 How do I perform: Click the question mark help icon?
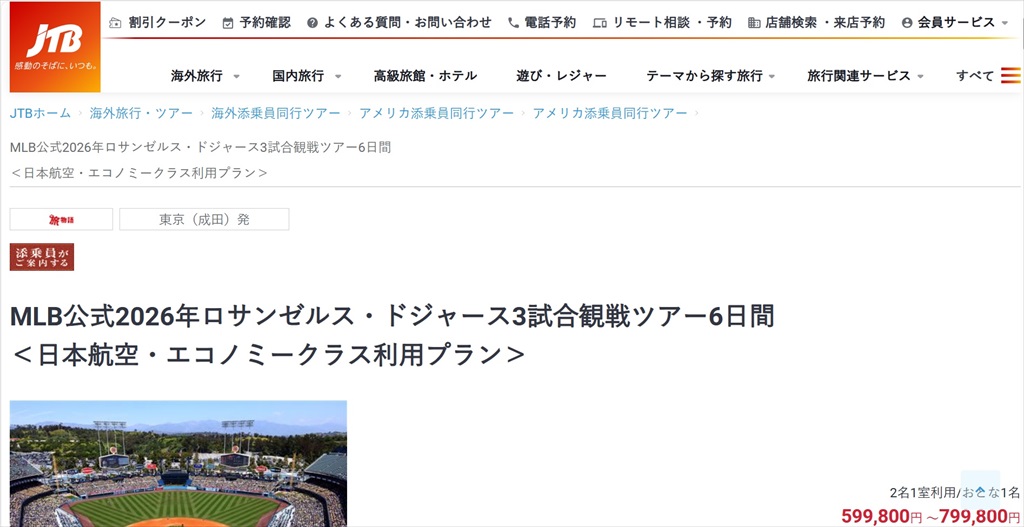tap(312, 23)
